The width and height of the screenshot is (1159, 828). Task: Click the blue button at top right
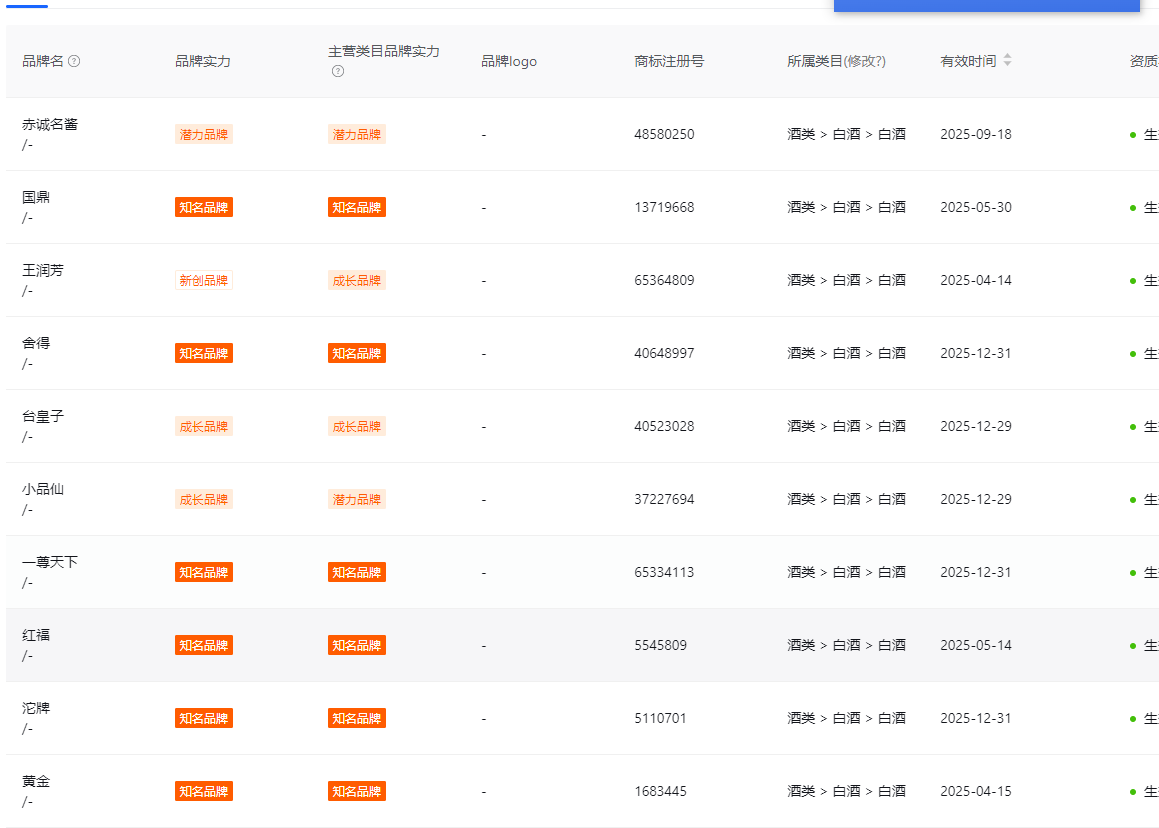click(x=986, y=5)
